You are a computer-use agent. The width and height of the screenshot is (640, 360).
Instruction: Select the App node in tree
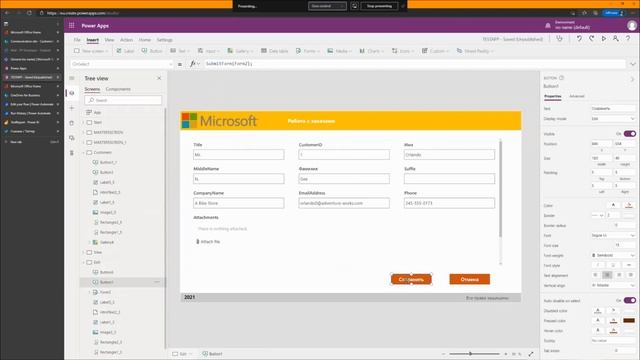(97, 112)
